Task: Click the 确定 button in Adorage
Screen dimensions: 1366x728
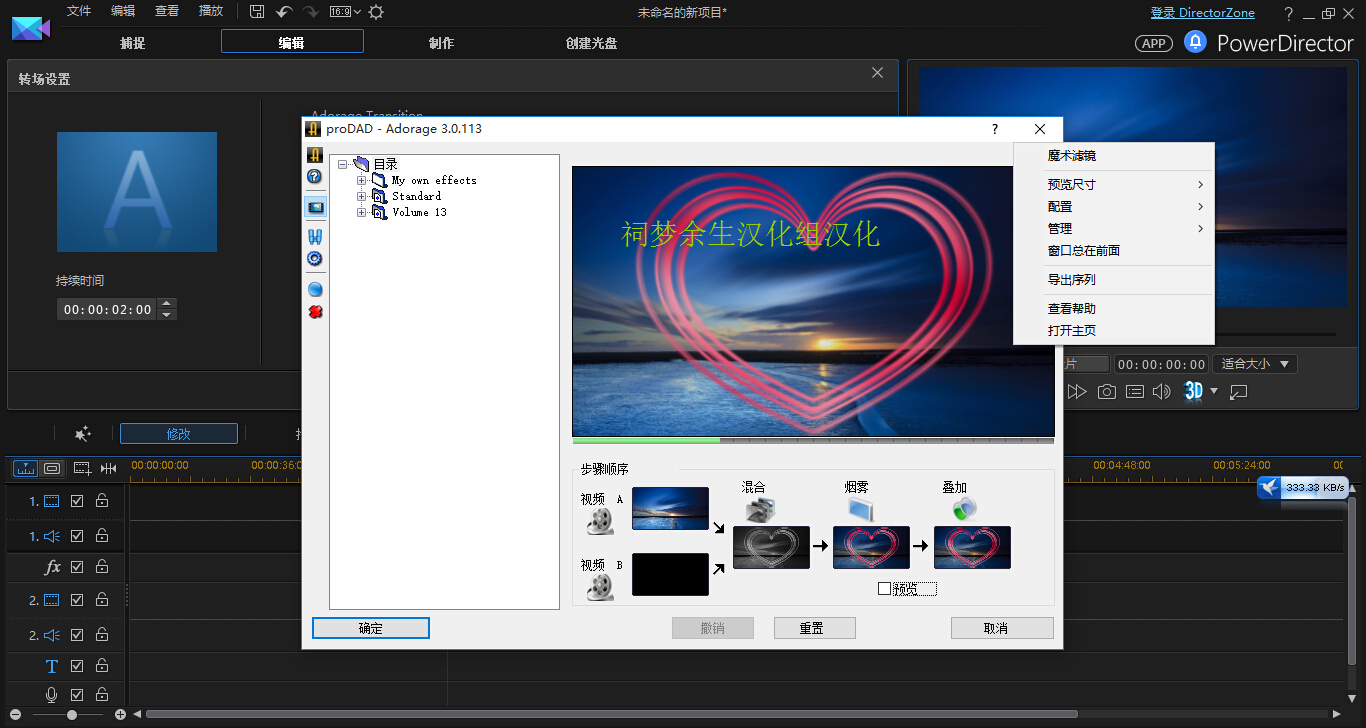Action: [x=371, y=628]
